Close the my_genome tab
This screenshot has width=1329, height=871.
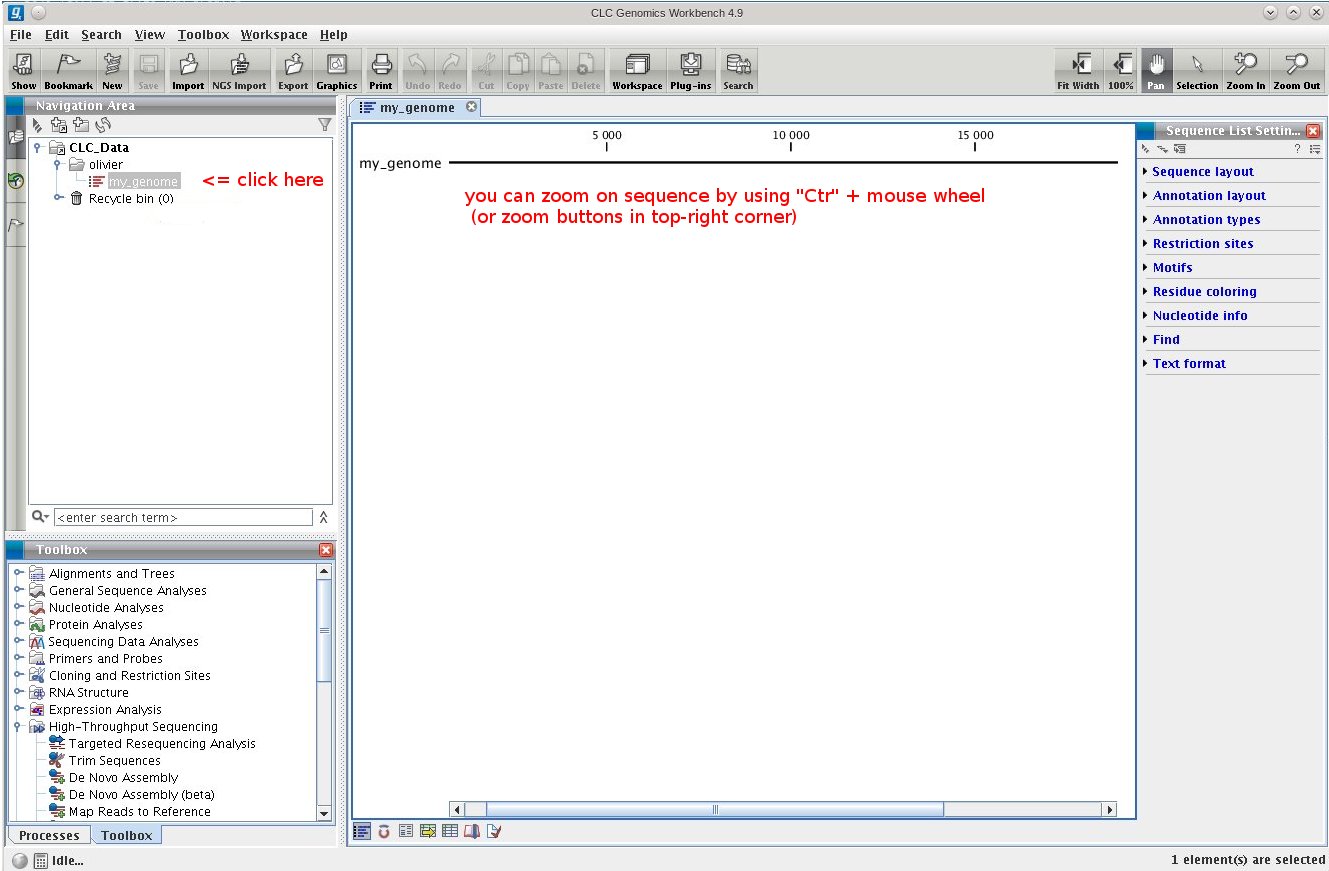pos(471,107)
